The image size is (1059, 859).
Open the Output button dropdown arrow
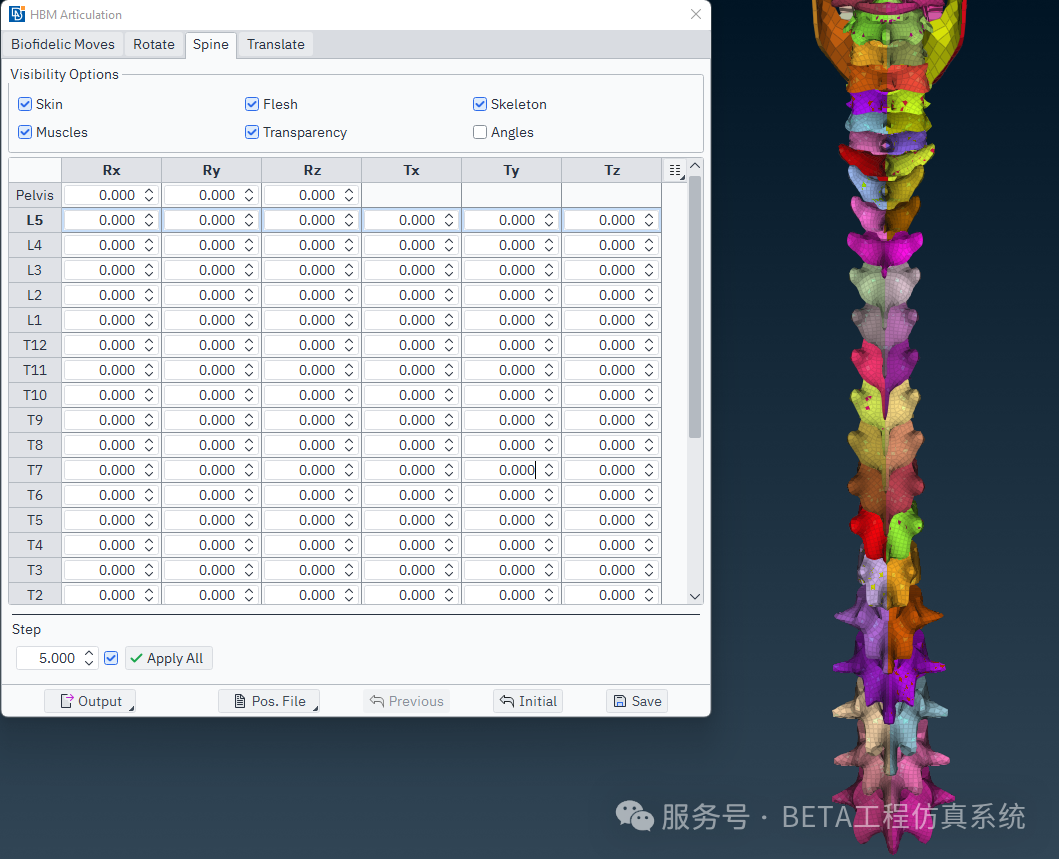coord(131,708)
